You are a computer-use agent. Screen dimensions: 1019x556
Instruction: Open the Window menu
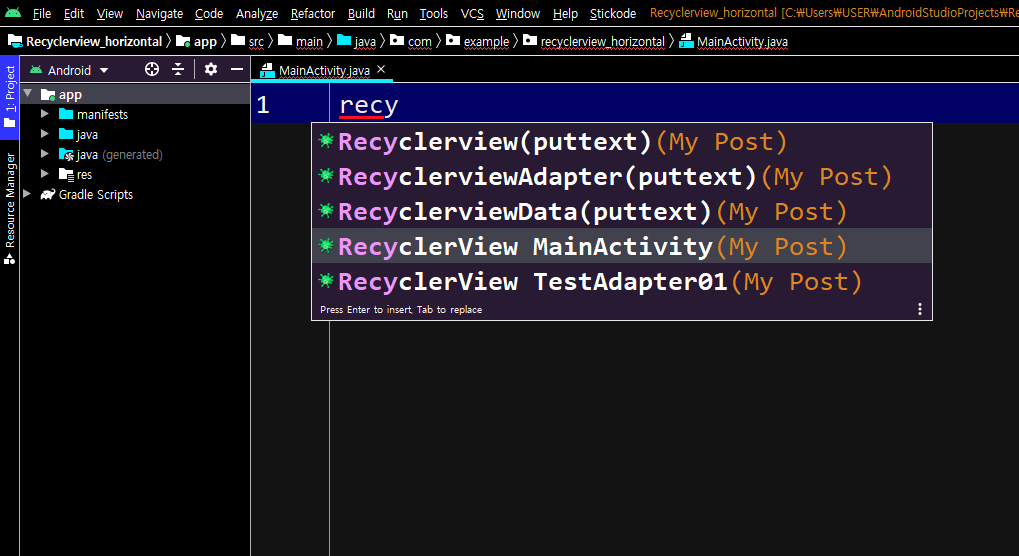pos(518,14)
